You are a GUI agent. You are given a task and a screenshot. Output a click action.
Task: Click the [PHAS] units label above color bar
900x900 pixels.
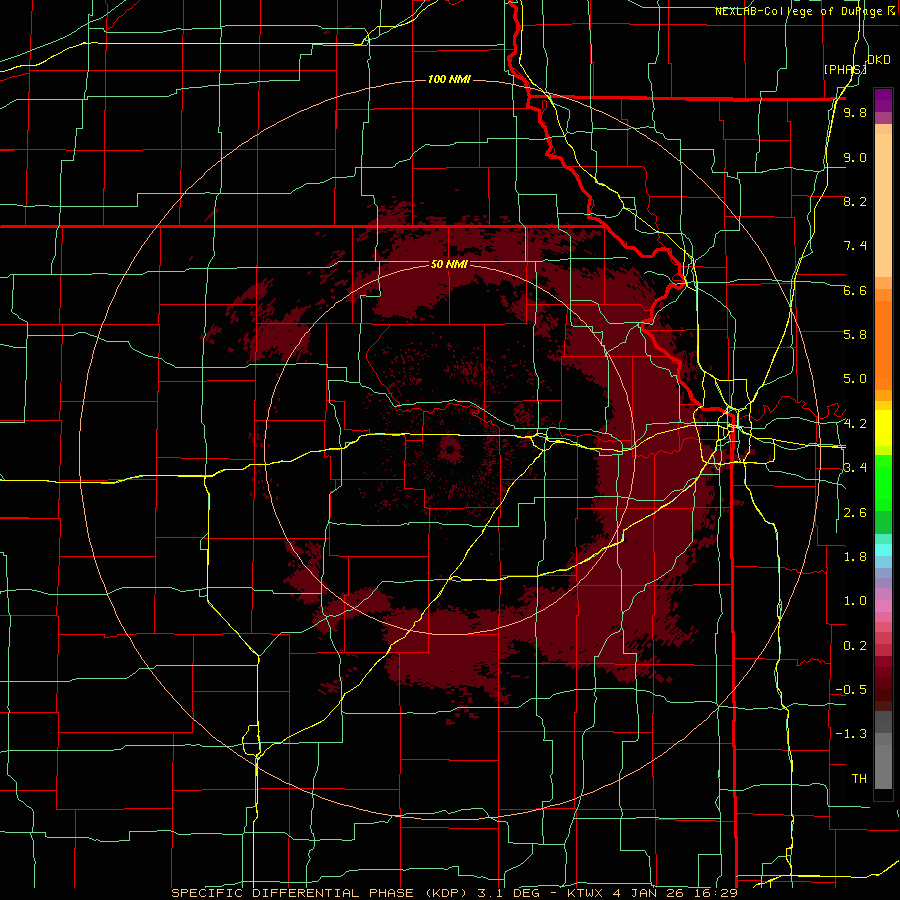845,69
